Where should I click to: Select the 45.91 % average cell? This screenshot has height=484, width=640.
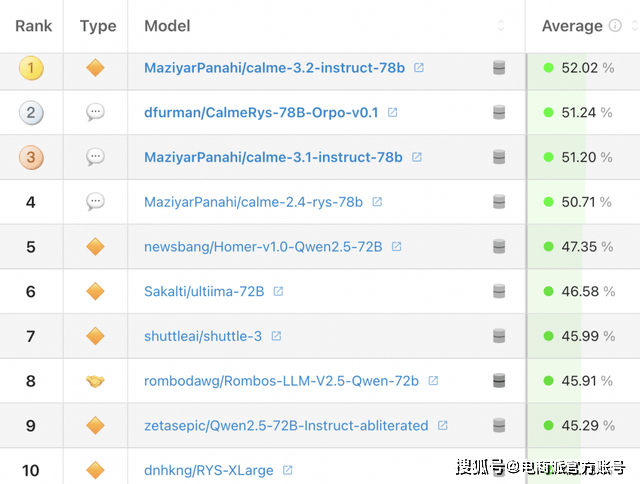tap(583, 381)
